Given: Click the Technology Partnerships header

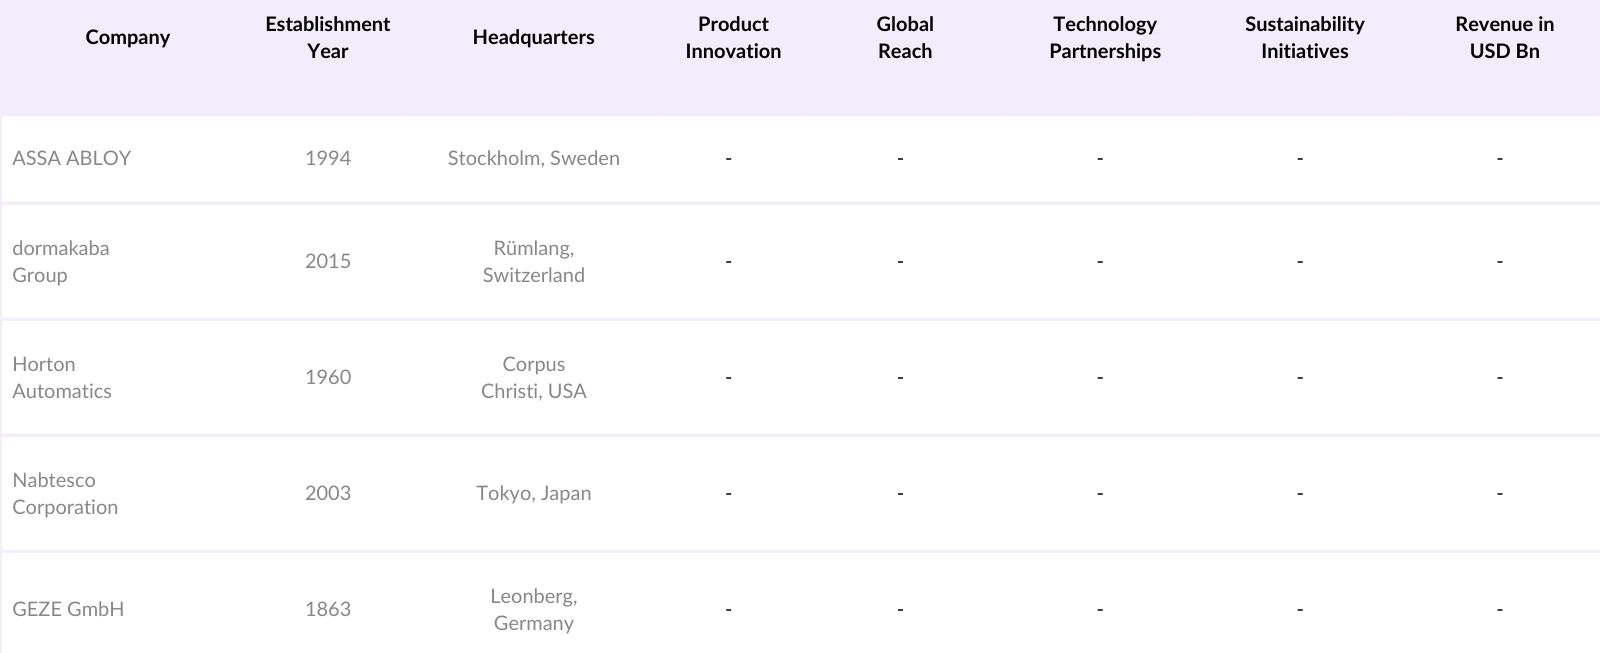Looking at the screenshot, I should coord(1104,37).
